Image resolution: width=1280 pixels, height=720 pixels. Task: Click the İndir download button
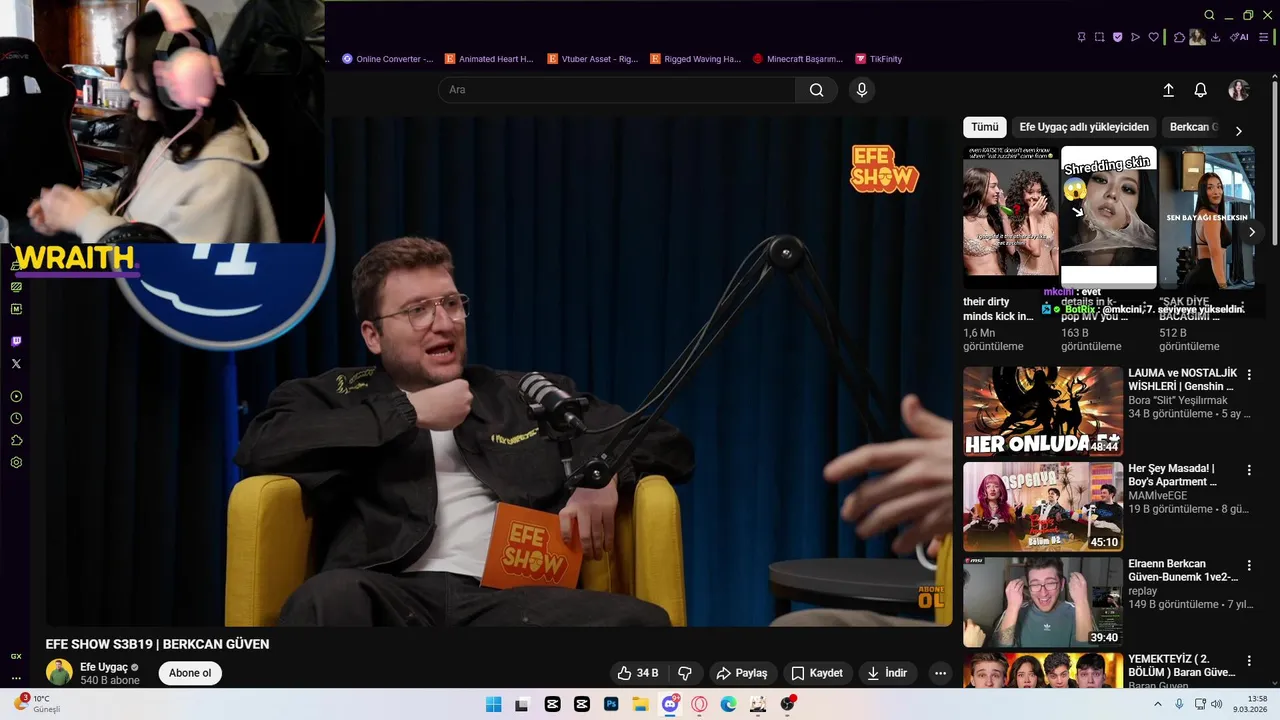click(887, 673)
